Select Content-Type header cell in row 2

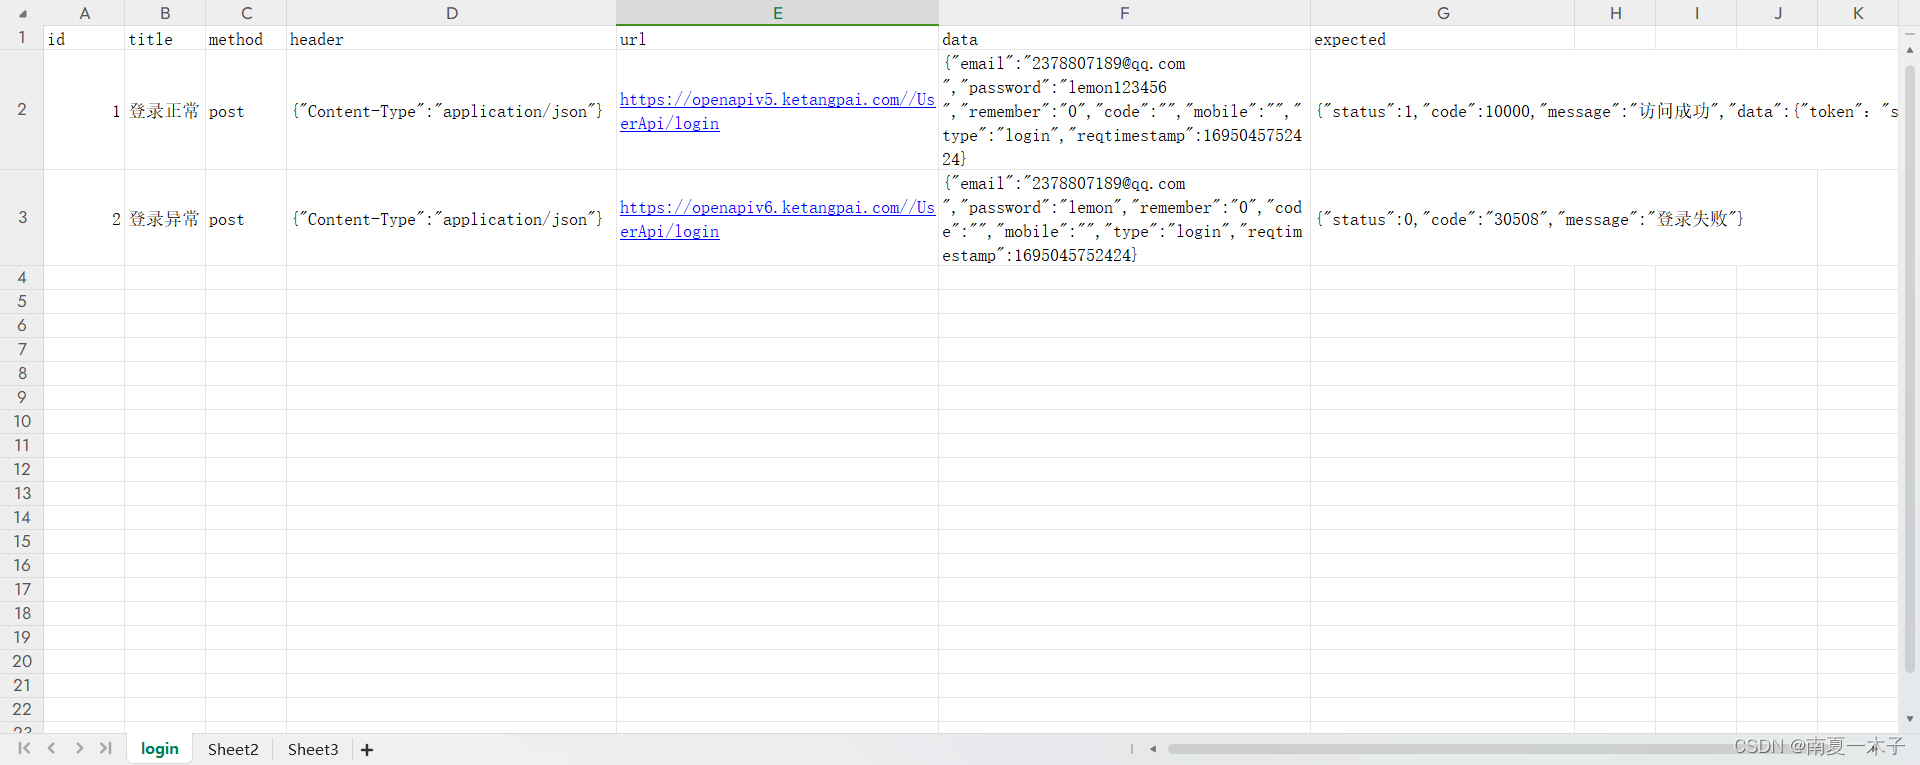[452, 110]
